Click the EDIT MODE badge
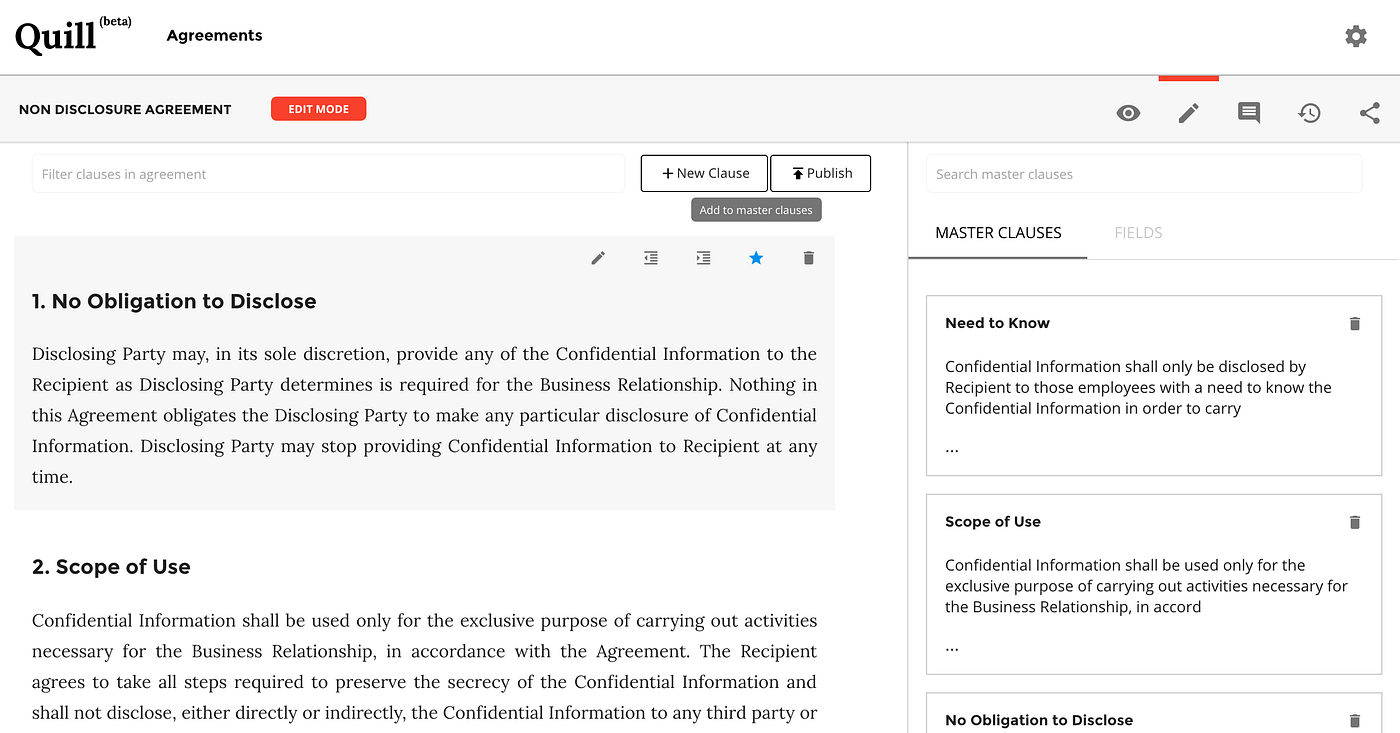Image resolution: width=1400 pixels, height=733 pixels. tap(318, 109)
